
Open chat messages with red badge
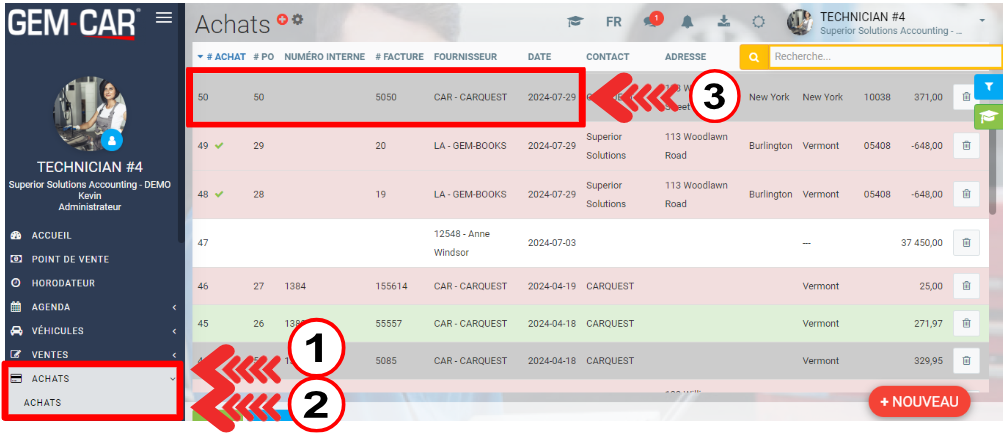[x=652, y=22]
